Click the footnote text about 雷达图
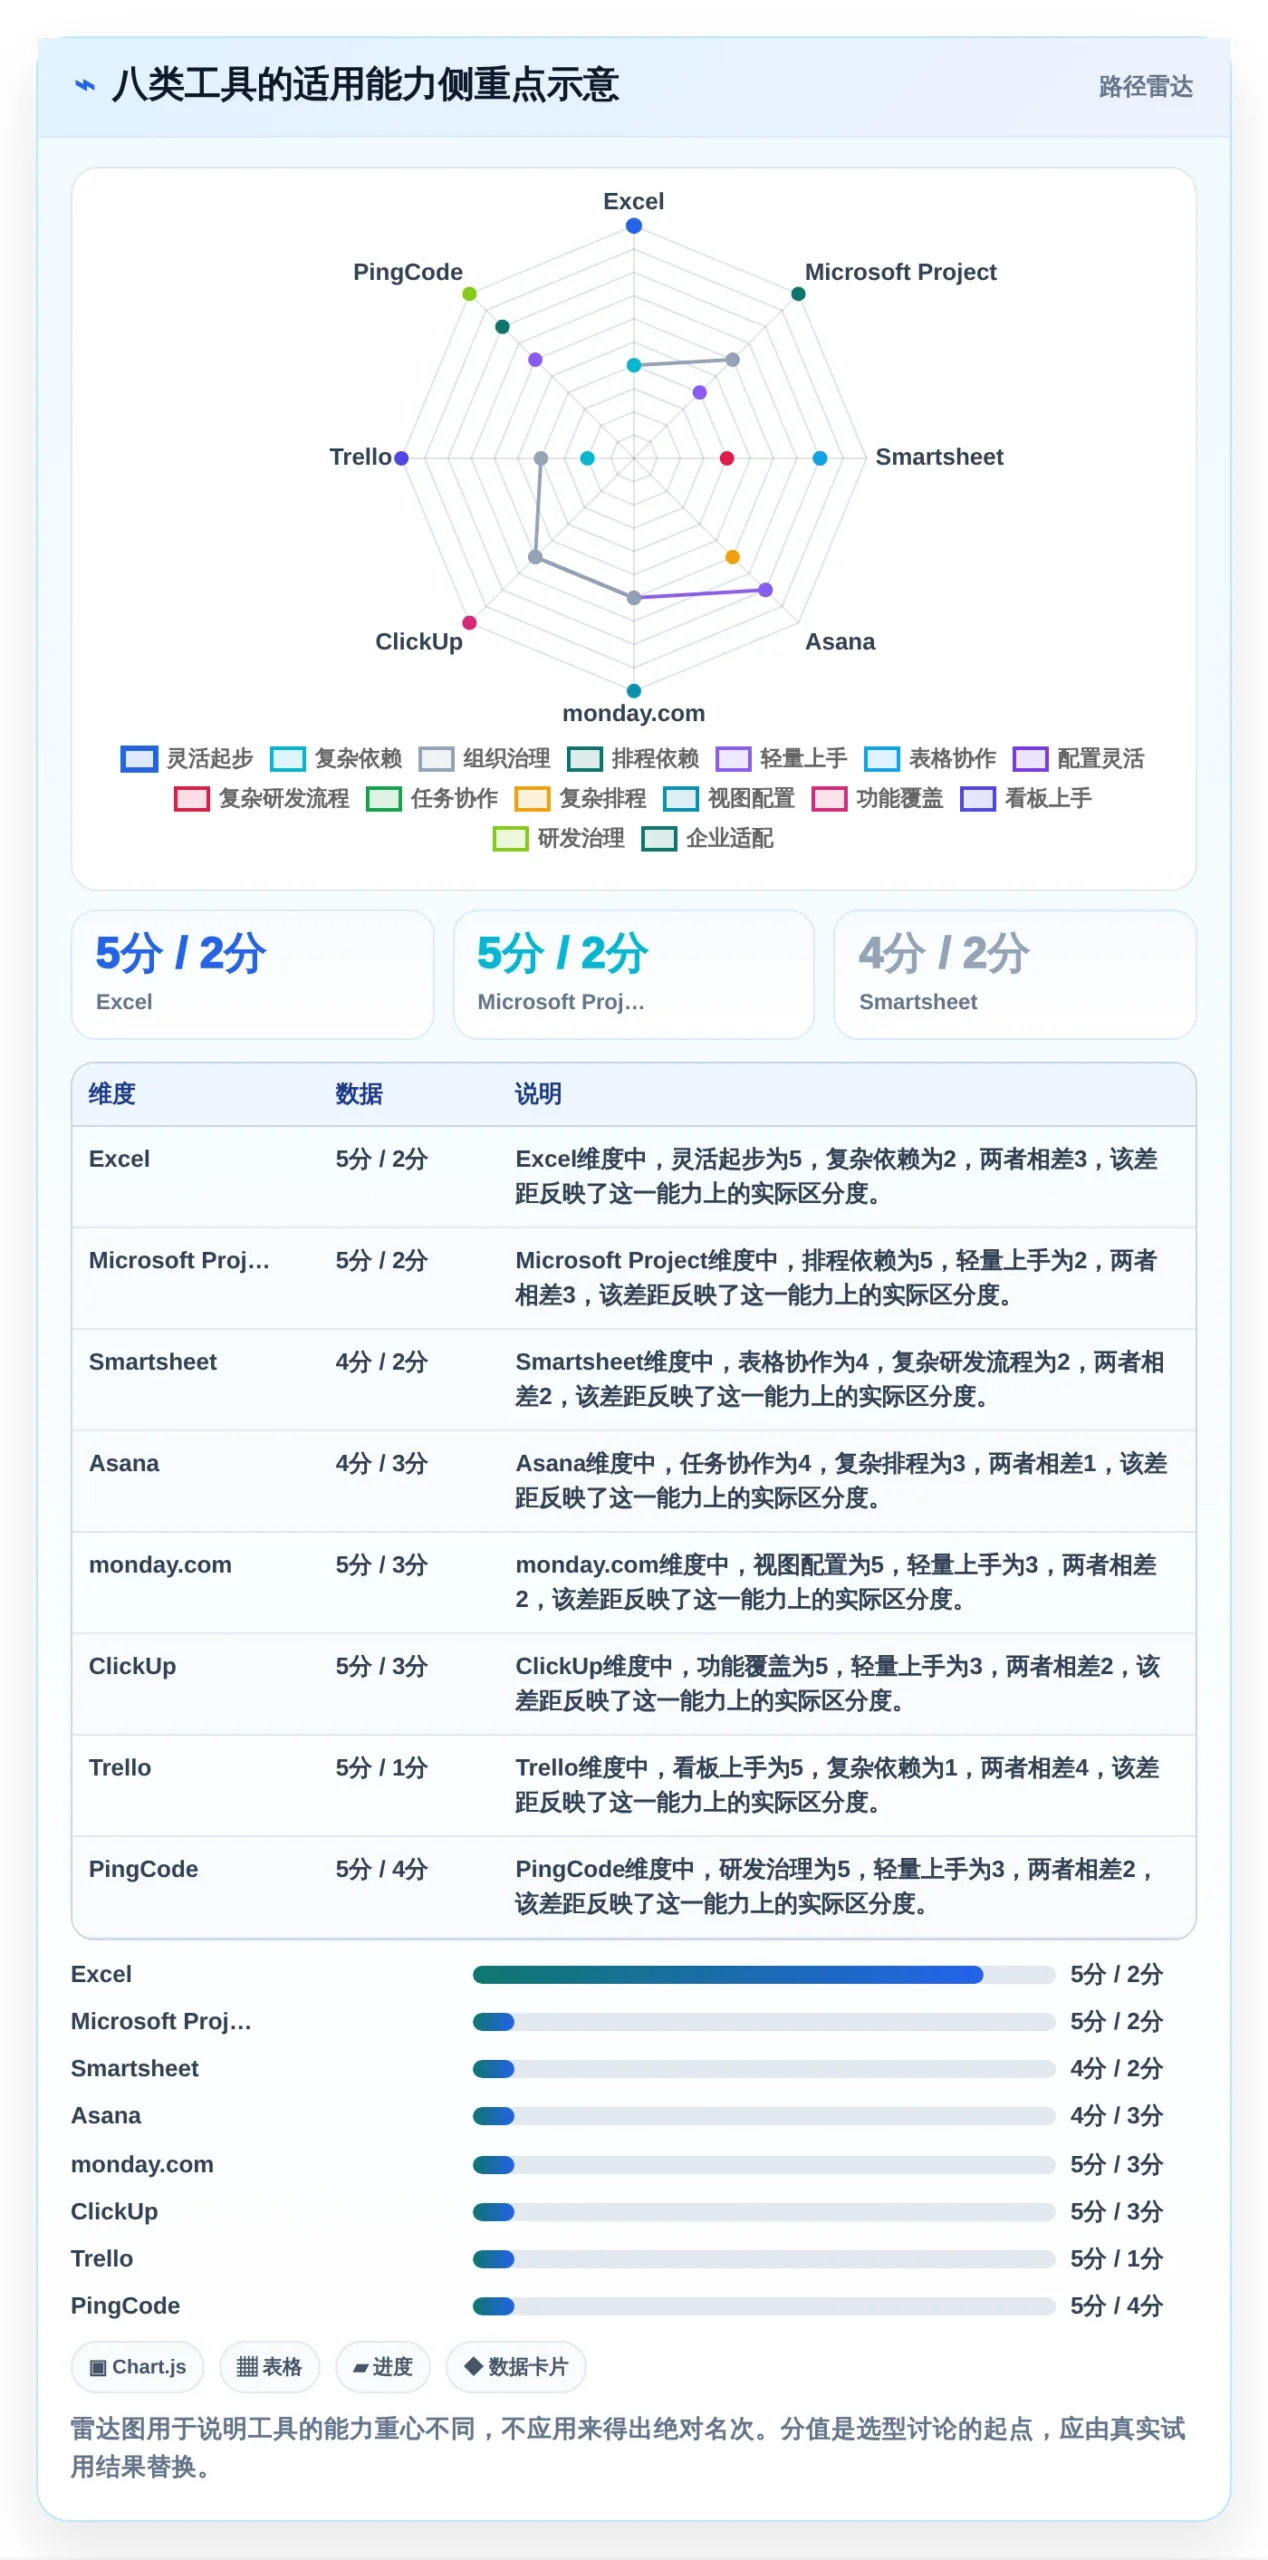 [628, 2447]
